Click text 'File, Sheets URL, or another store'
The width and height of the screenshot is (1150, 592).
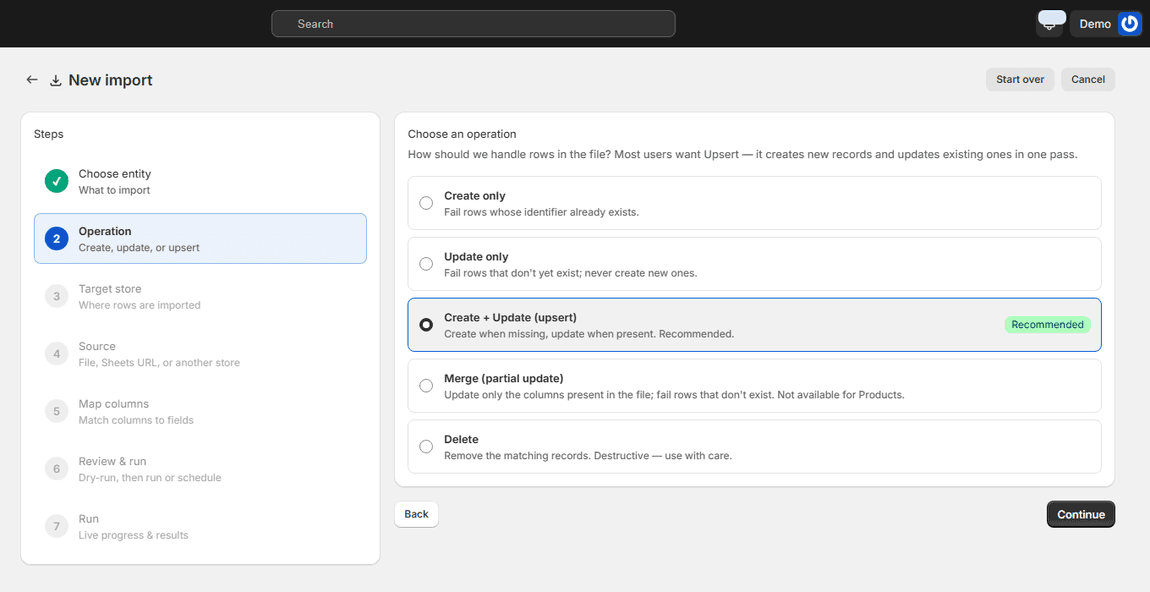[x=159, y=362]
